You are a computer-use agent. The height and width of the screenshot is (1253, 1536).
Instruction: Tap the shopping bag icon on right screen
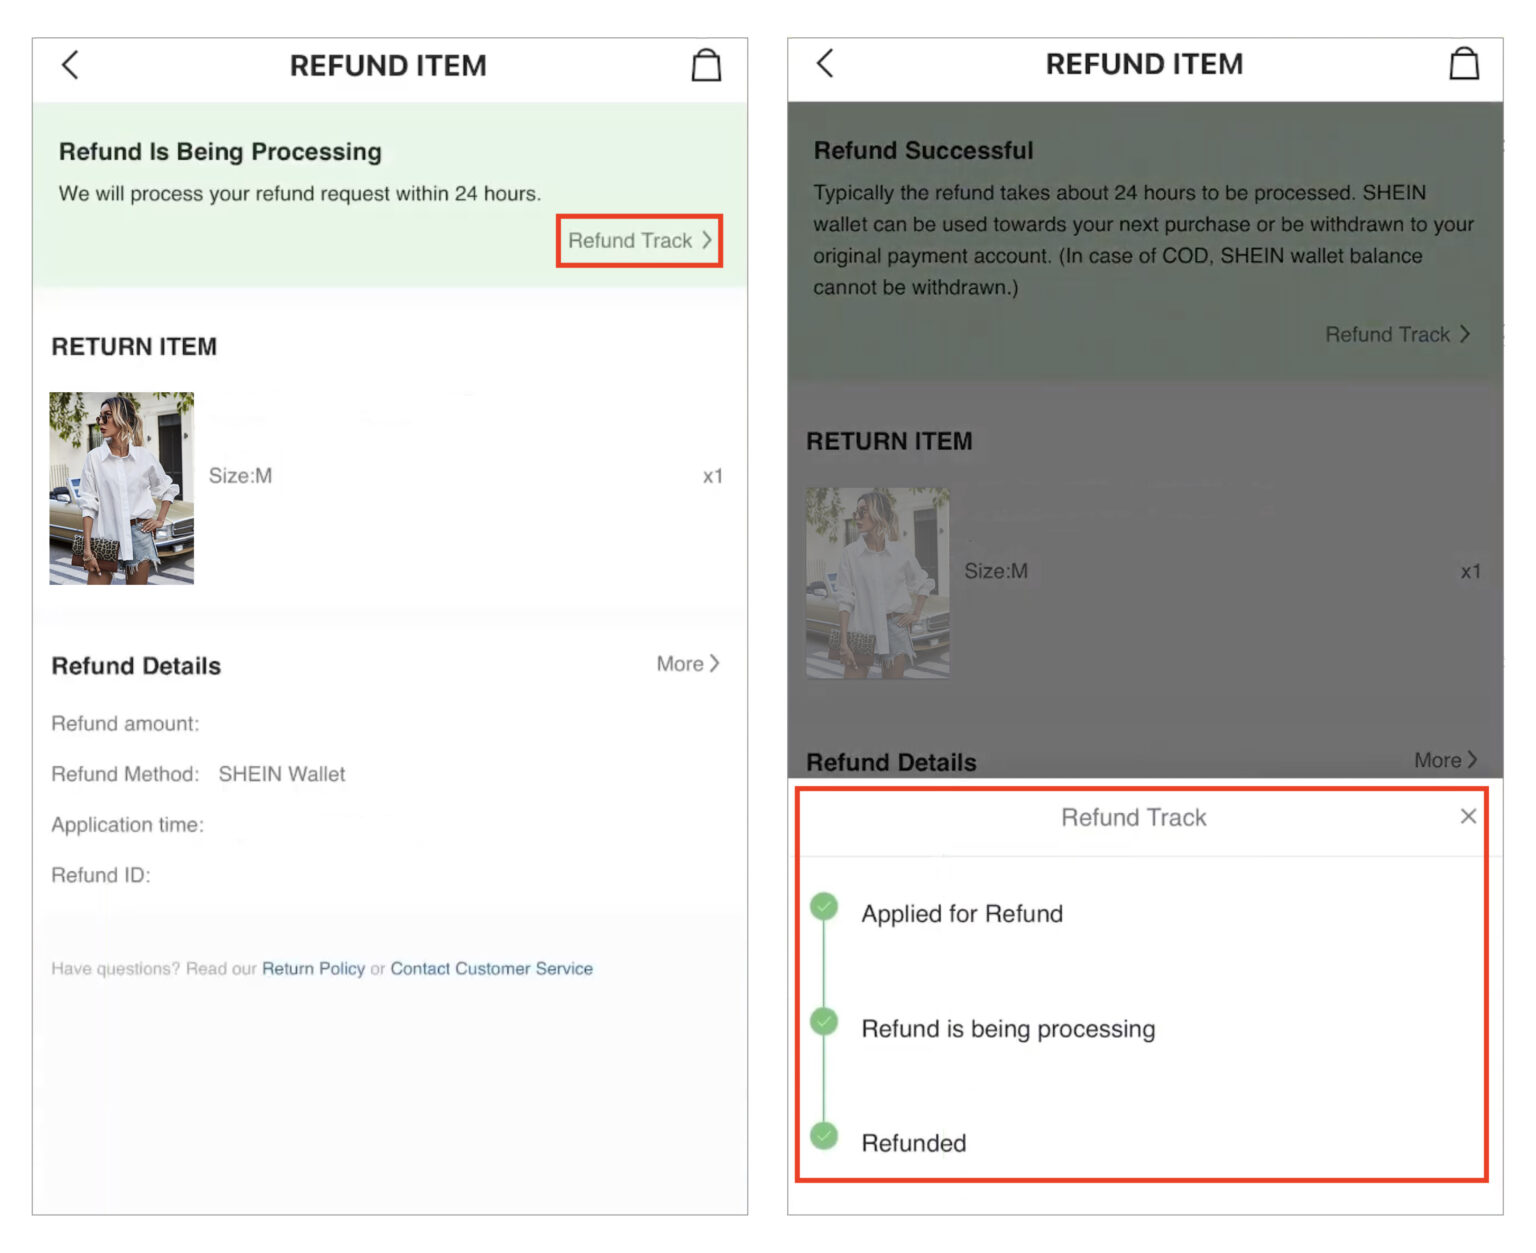click(x=1464, y=62)
